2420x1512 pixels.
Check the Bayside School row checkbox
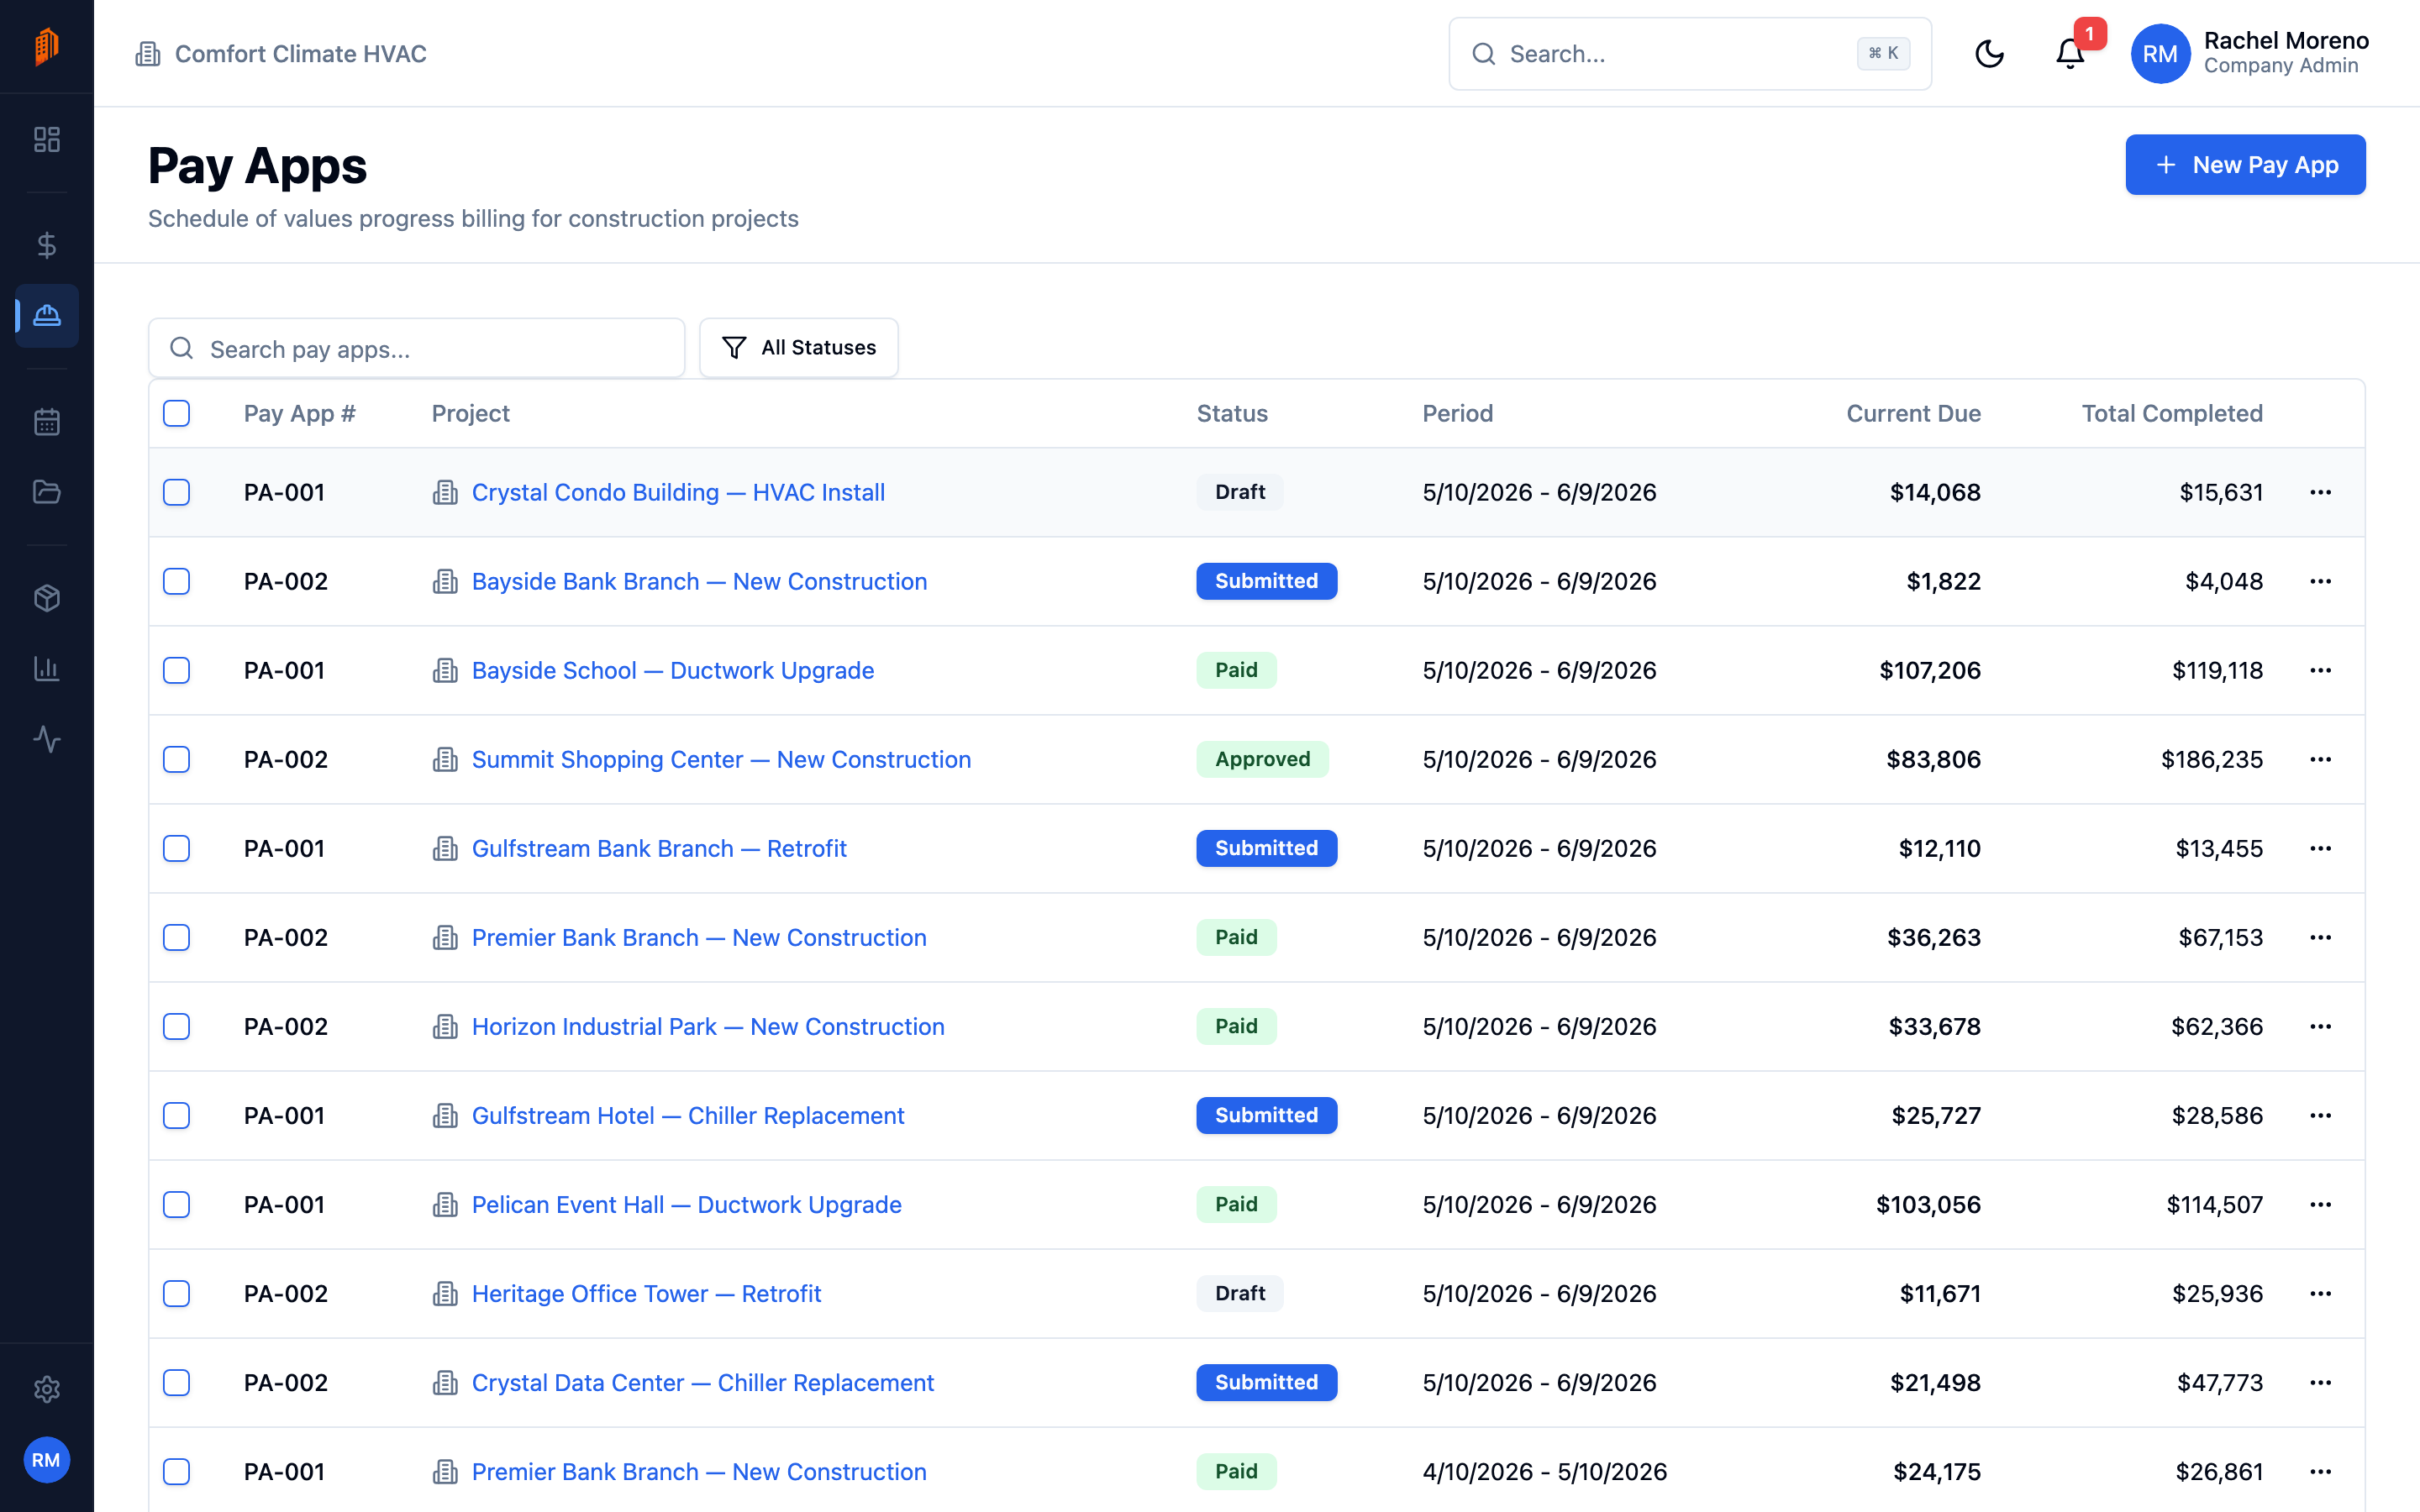tap(177, 670)
